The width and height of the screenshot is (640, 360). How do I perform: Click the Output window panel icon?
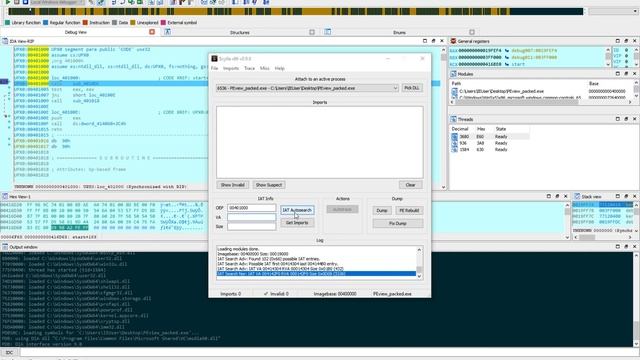[x=5, y=247]
